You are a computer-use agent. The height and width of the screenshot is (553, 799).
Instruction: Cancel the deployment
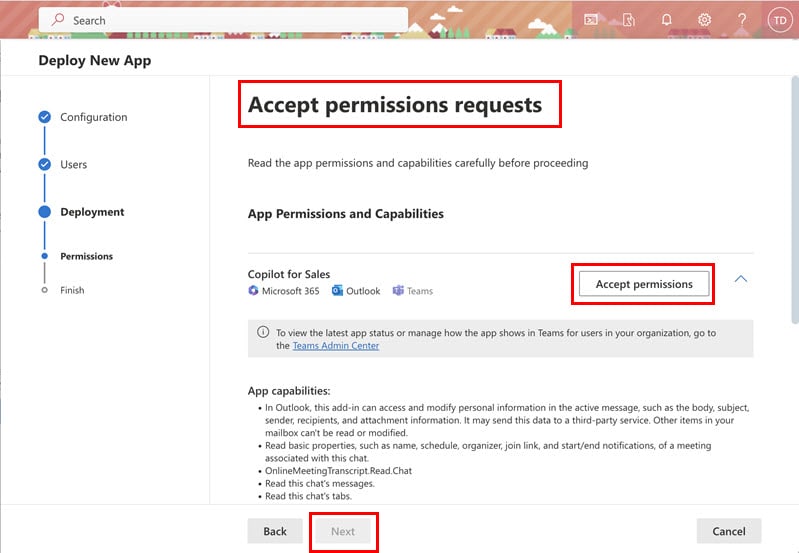pyautogui.click(x=729, y=531)
